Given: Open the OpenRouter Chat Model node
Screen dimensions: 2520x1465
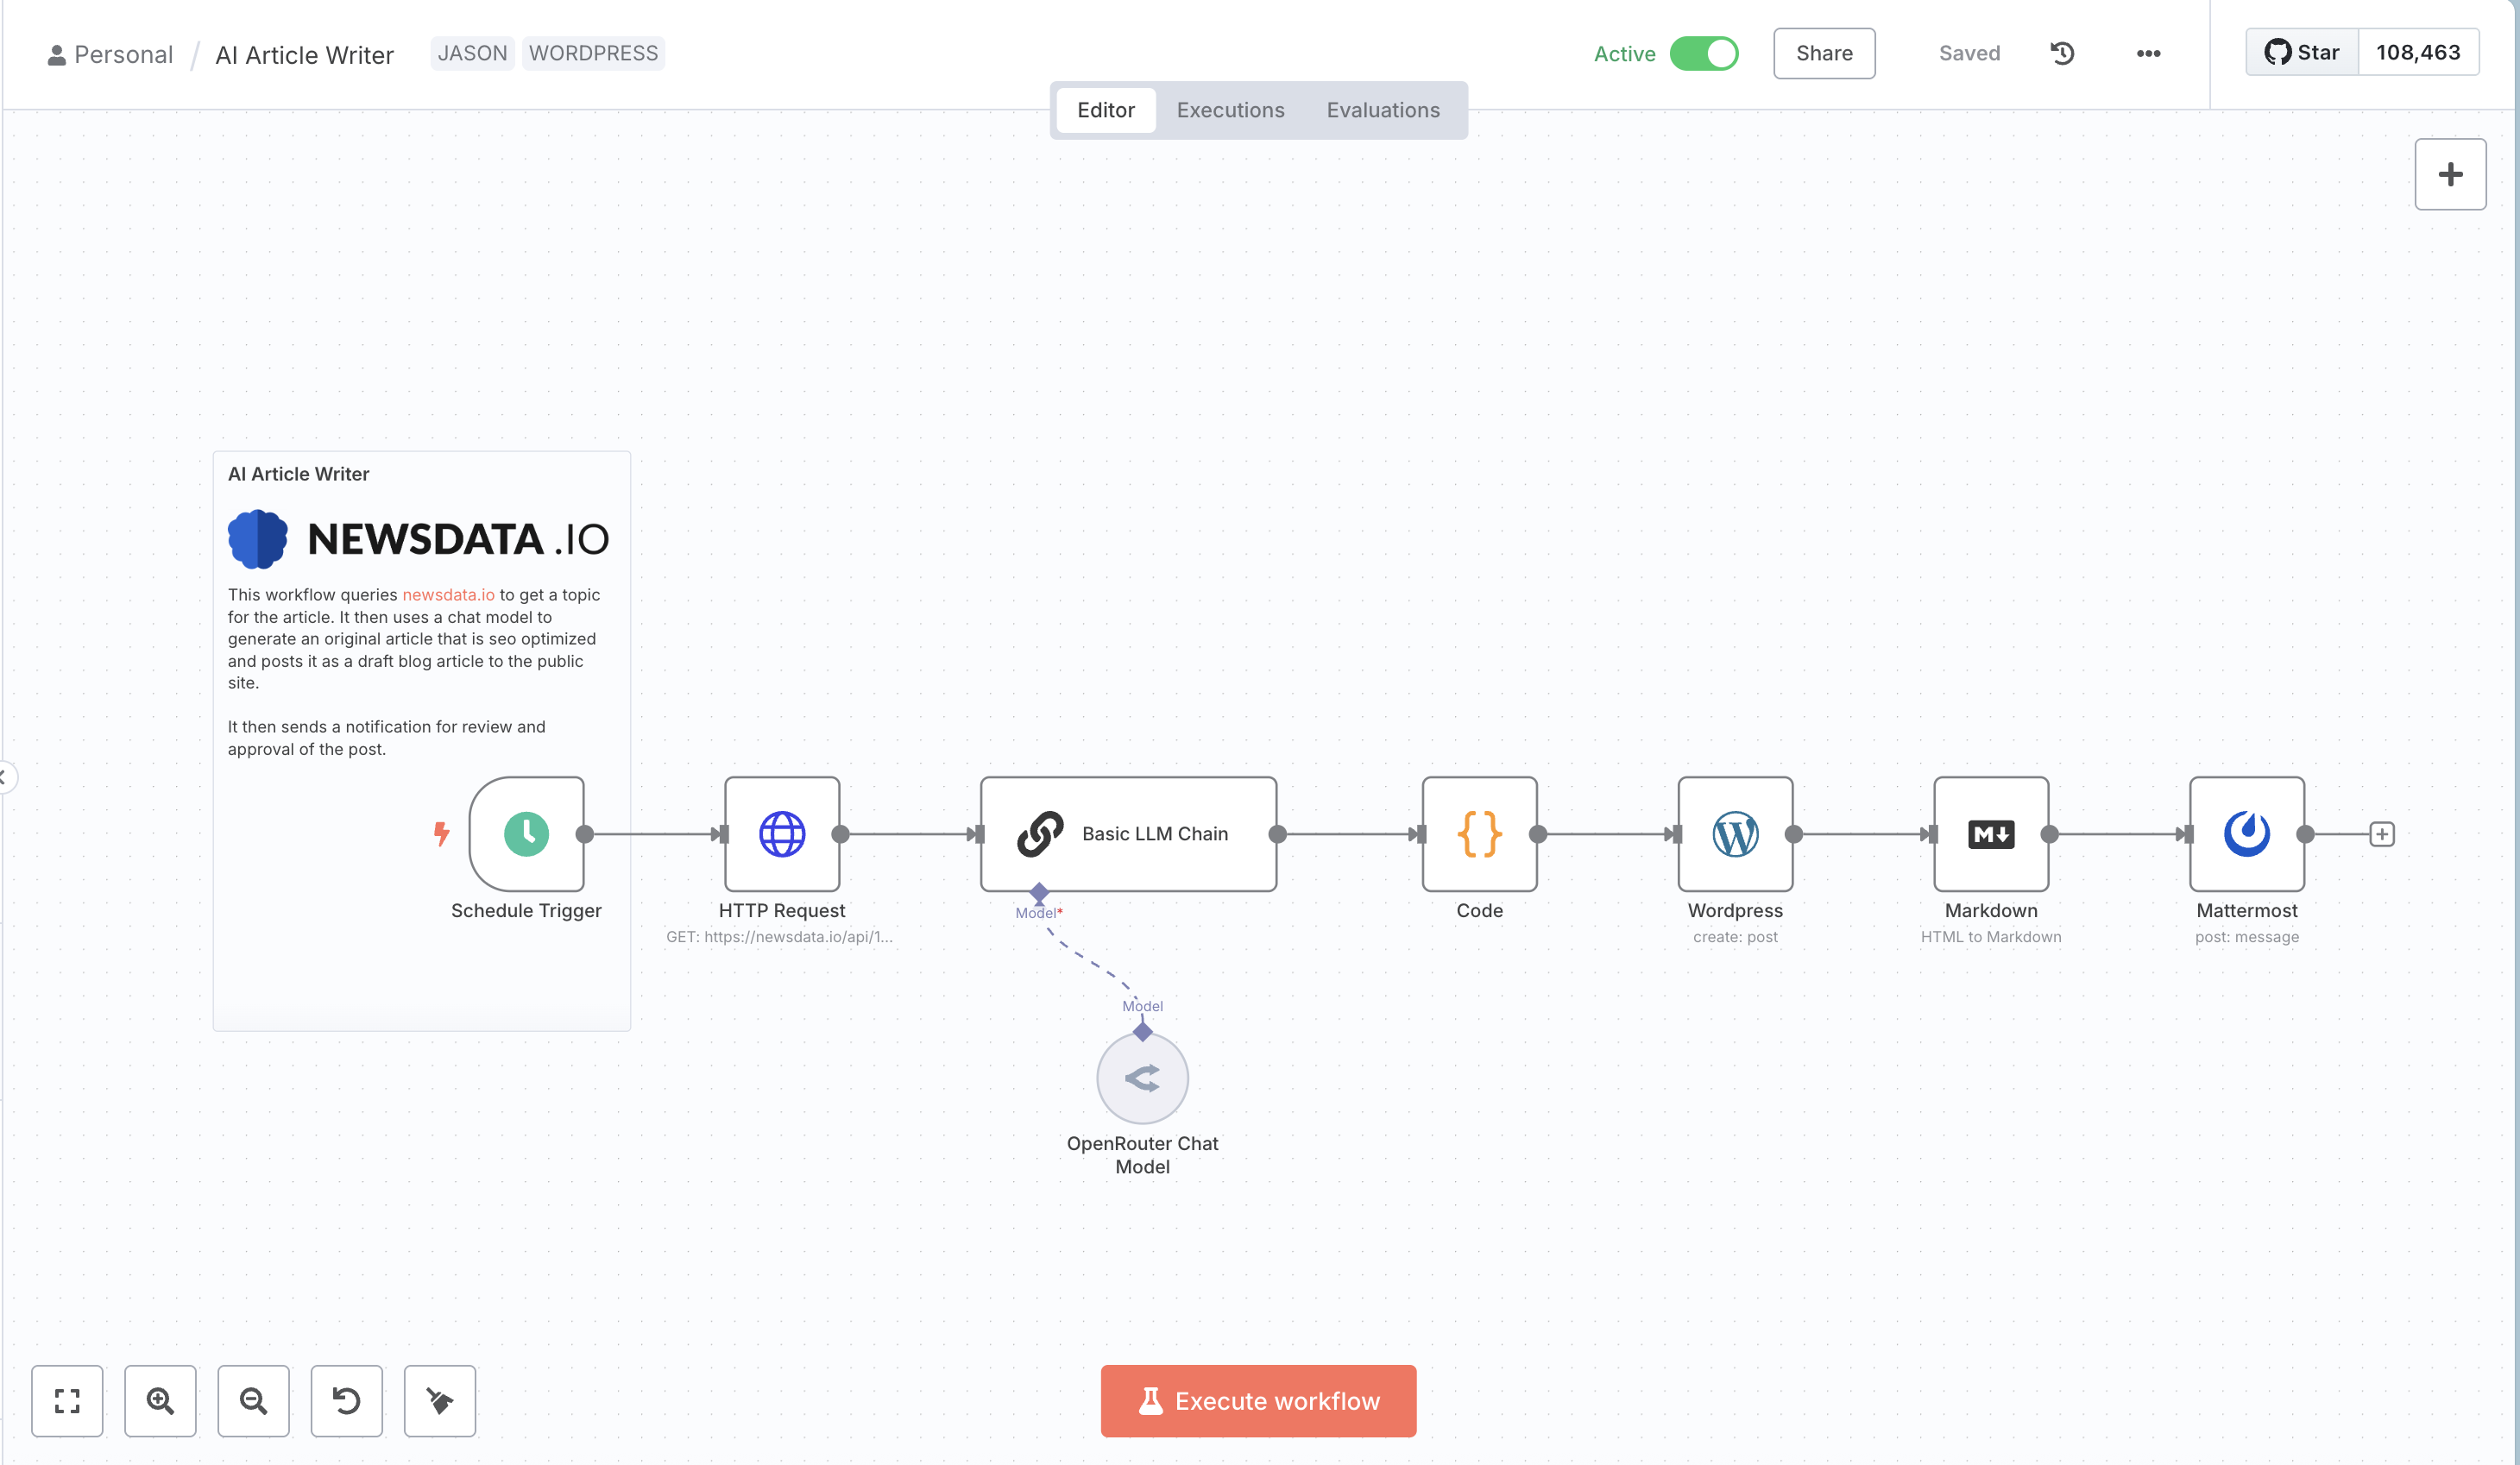Looking at the screenshot, I should pyautogui.click(x=1142, y=1078).
